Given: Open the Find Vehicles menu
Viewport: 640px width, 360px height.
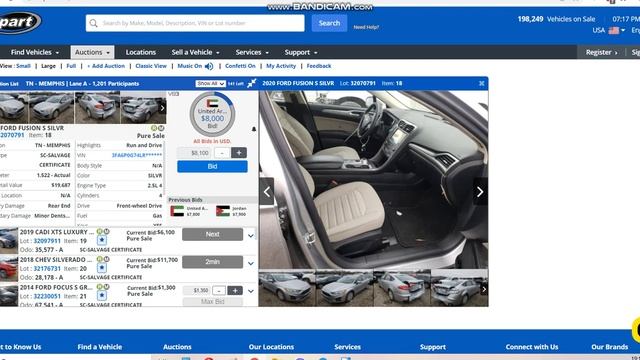Looking at the screenshot, I should click(35, 52).
